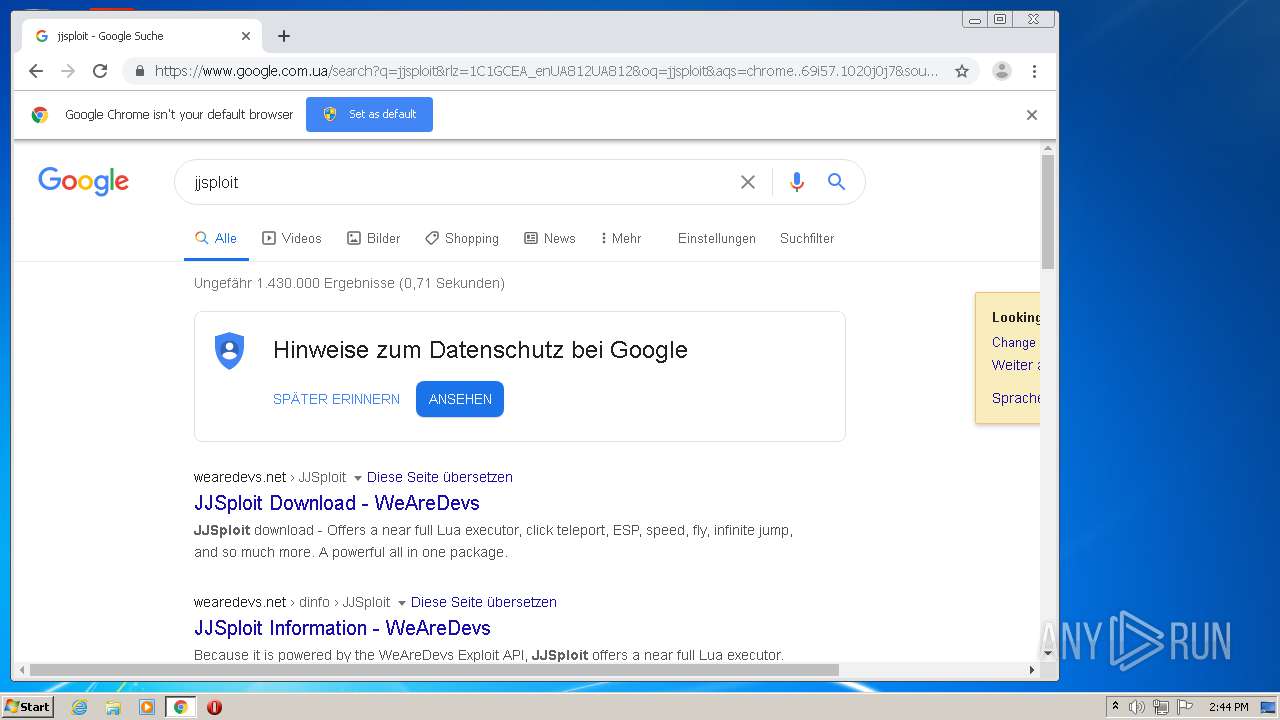Click the Change link in yellow box
The width and height of the screenshot is (1280, 720).
pos(1014,342)
